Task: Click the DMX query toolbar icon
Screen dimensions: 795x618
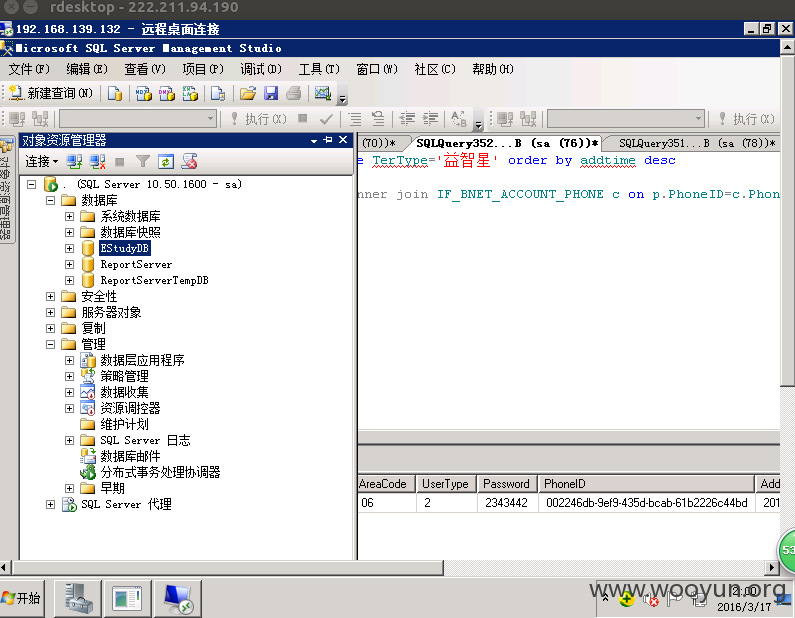Action: click(167, 93)
